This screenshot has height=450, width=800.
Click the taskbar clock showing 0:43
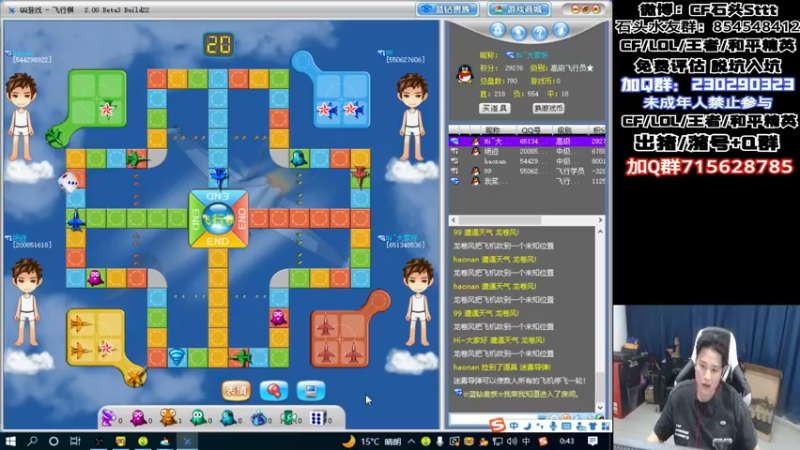[566, 441]
